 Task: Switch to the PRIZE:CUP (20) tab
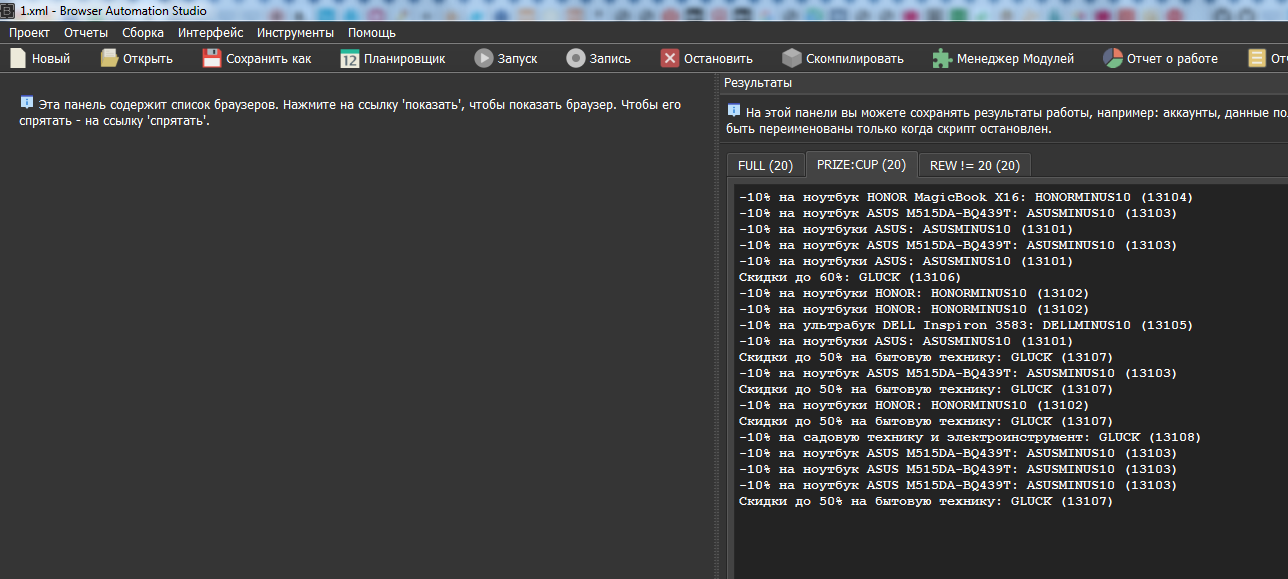(861, 164)
